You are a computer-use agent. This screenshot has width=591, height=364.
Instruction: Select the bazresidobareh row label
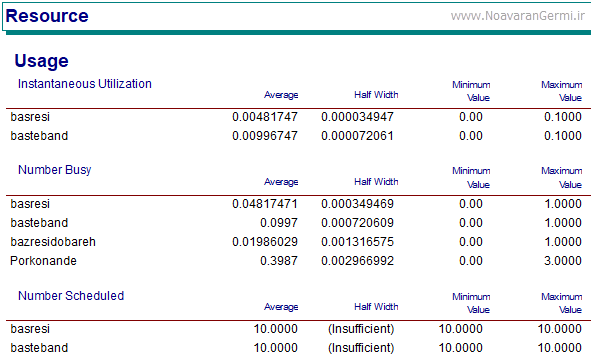click(x=53, y=242)
